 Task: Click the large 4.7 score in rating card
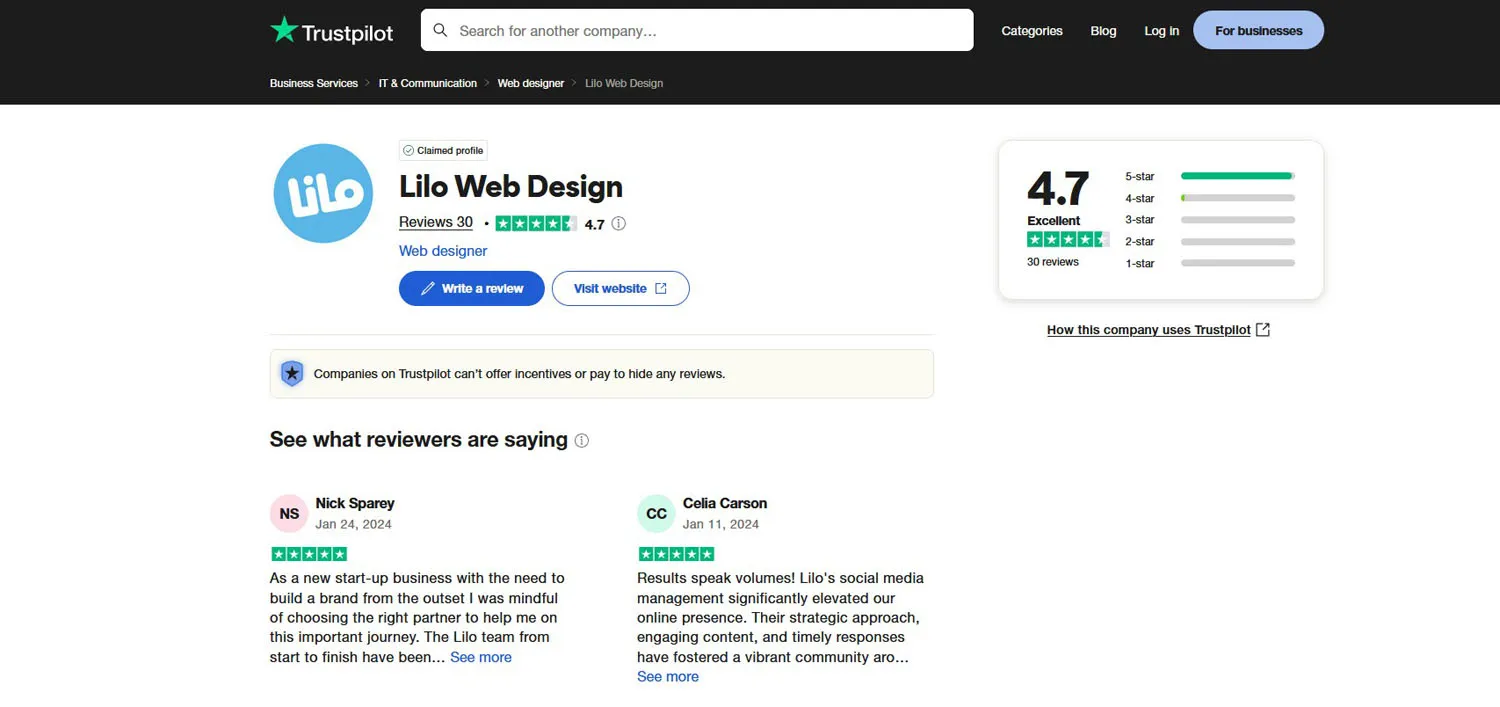pyautogui.click(x=1058, y=189)
